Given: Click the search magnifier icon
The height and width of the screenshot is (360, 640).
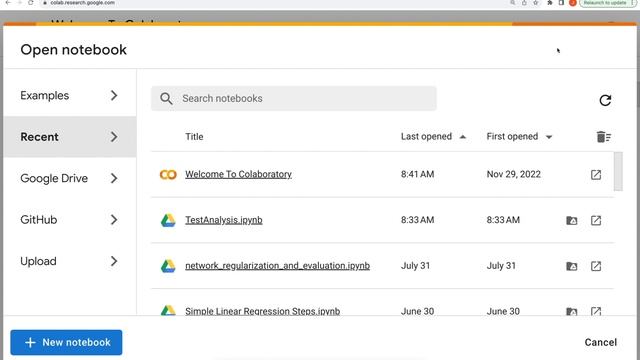Looking at the screenshot, I should [x=166, y=98].
